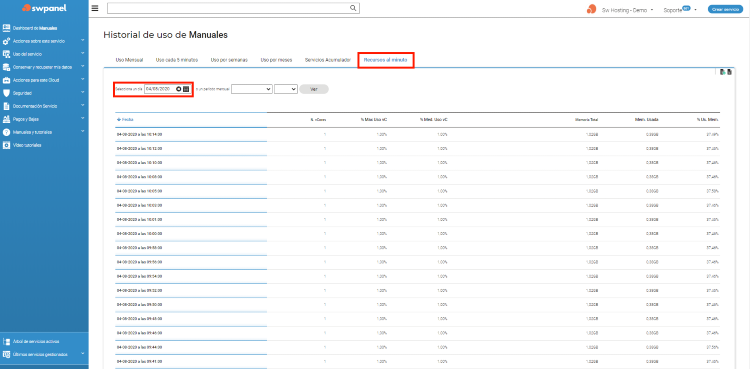This screenshot has width=750, height=369.
Task: Expand Uso del servicio chevron
Action: (82, 53)
